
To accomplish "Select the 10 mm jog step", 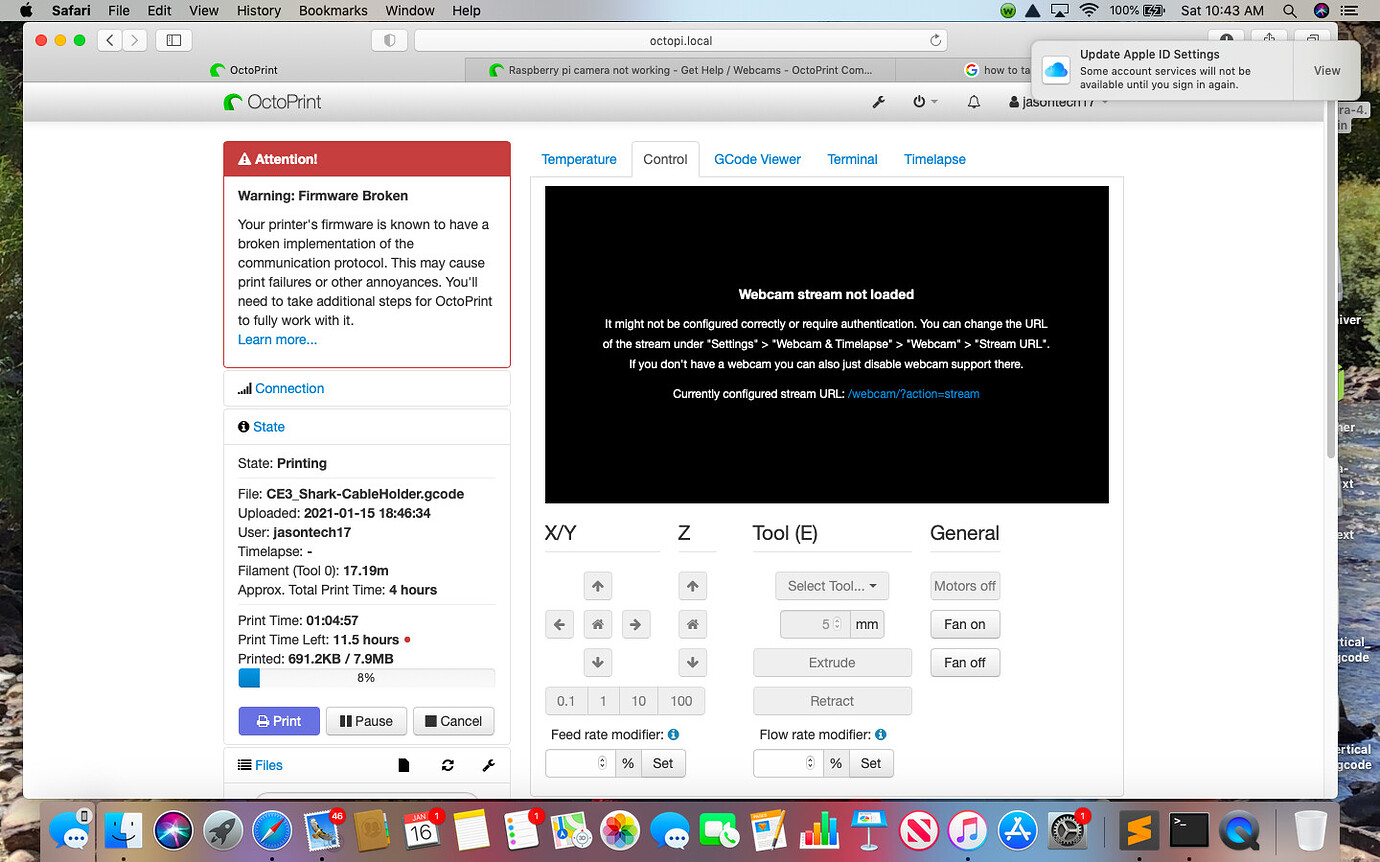I will (638, 701).
